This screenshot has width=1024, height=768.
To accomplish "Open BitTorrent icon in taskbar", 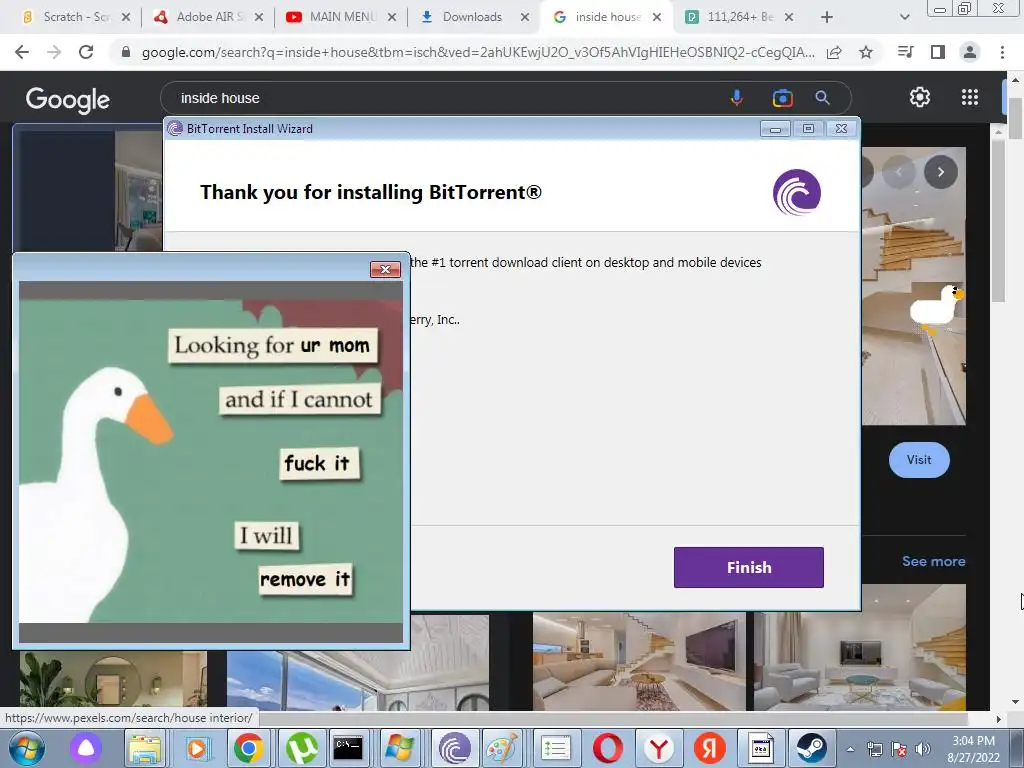I will [x=455, y=748].
